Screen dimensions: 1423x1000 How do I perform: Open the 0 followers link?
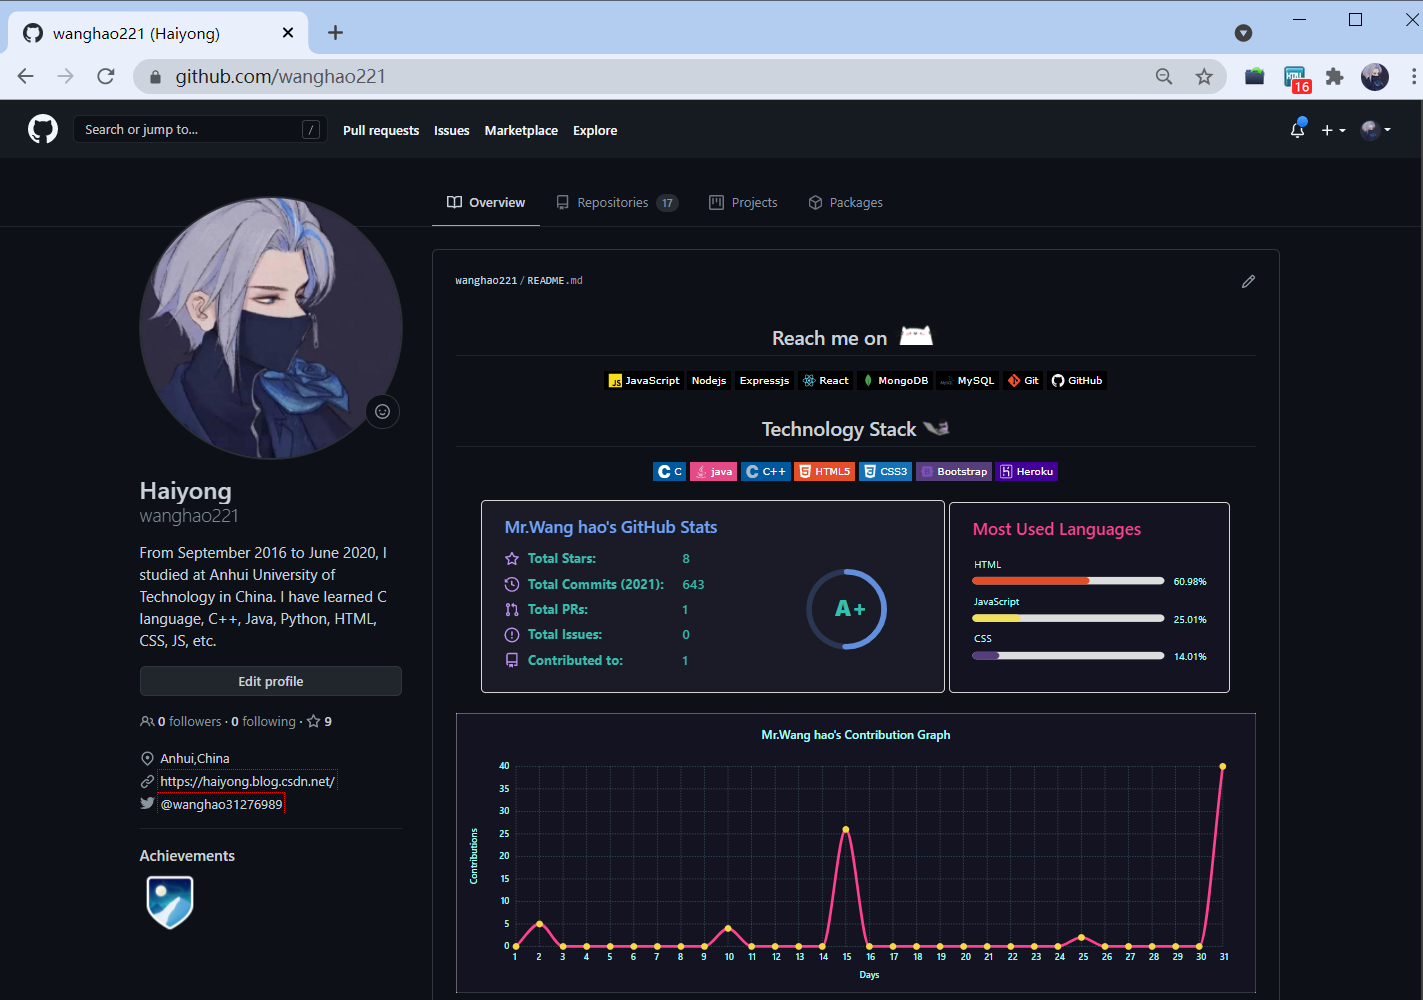pos(182,721)
